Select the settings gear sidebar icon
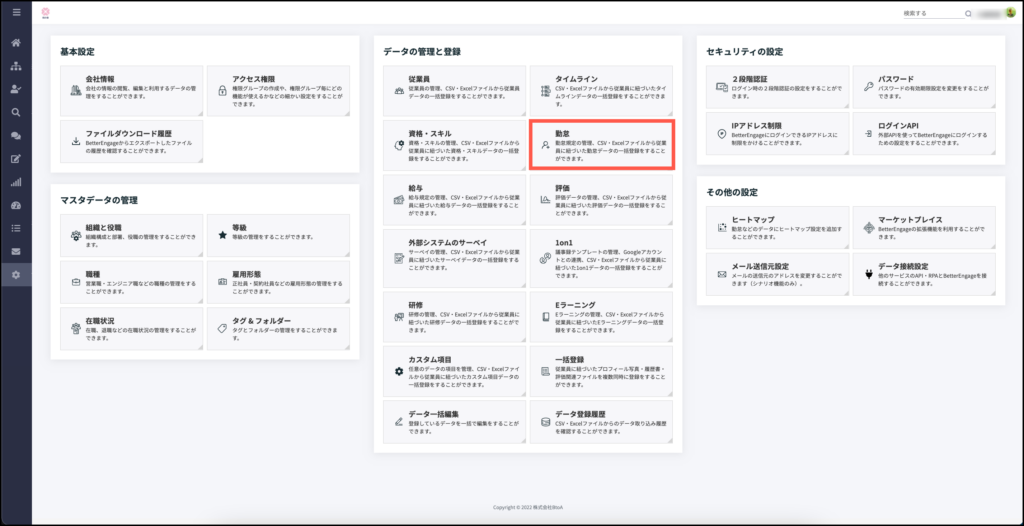The image size is (1024, 526). pos(16,275)
